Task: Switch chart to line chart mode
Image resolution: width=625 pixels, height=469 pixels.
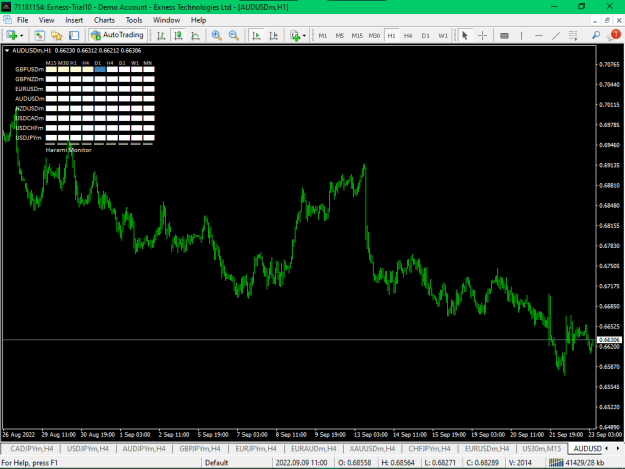Action: 195,35
